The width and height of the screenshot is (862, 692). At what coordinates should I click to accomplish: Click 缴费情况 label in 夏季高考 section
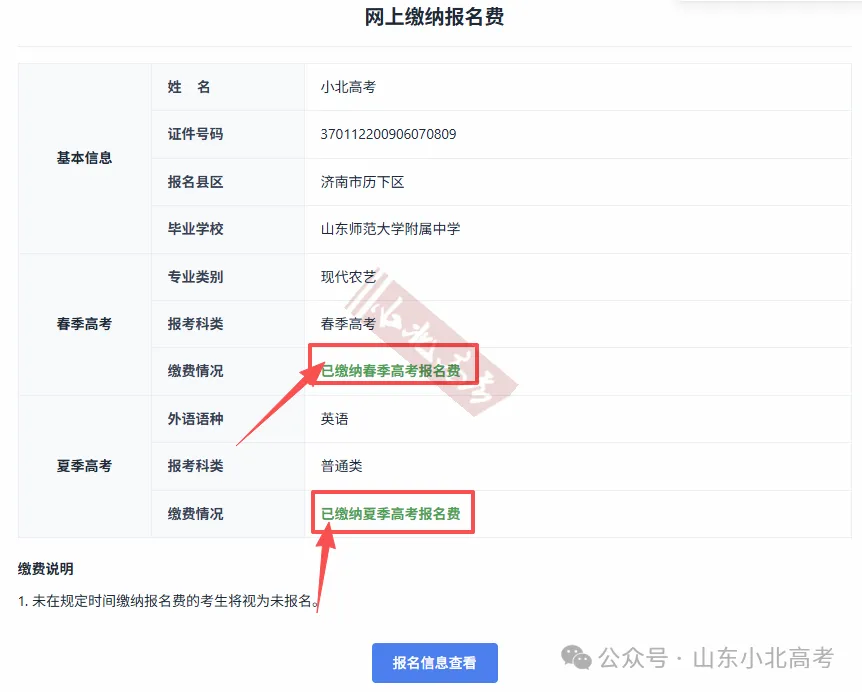click(196, 514)
